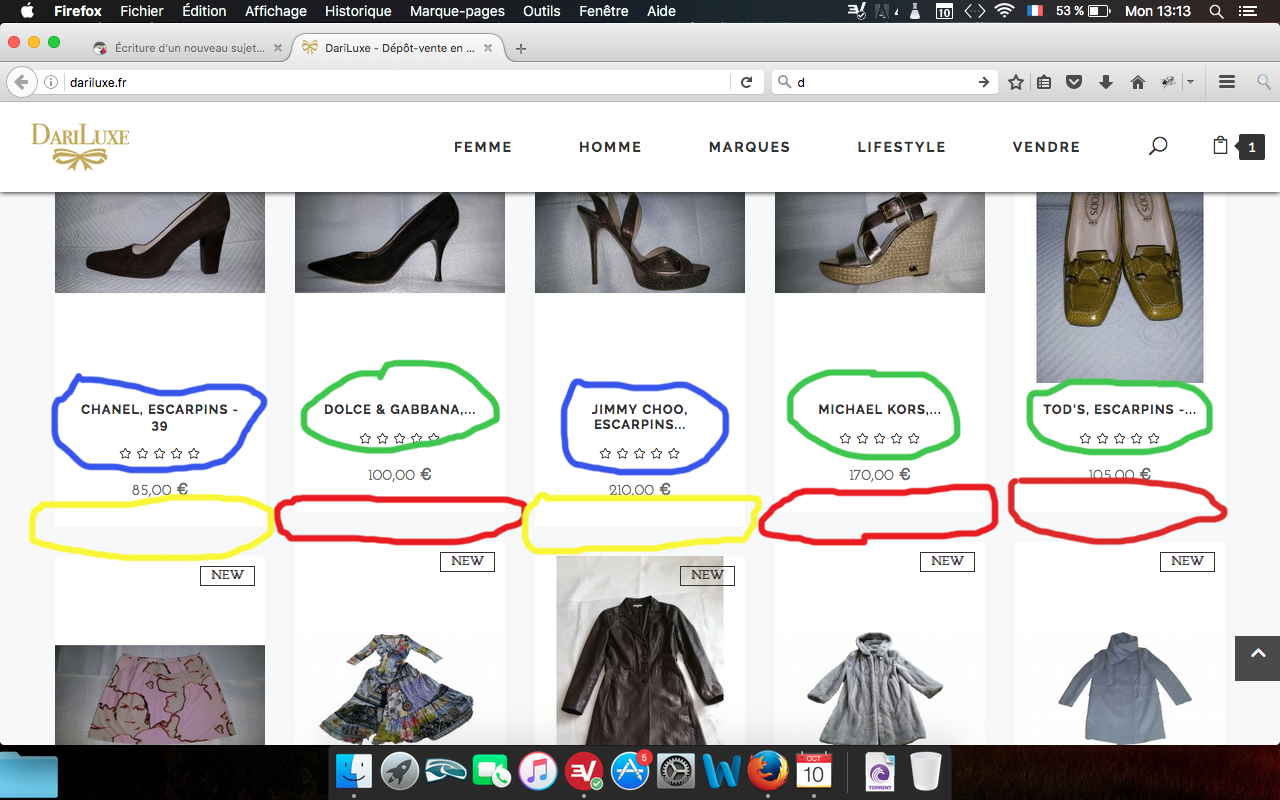
Task: Open iTunes from the dock
Action: [x=538, y=771]
